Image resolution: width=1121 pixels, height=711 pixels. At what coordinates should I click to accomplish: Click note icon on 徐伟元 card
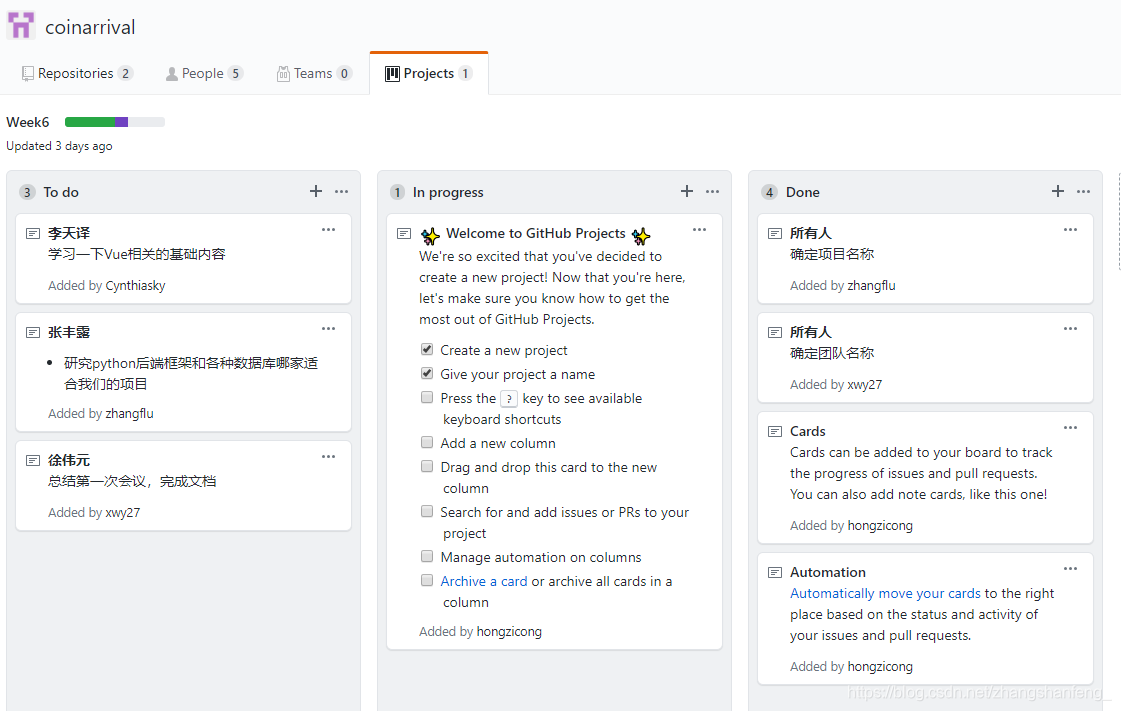(x=33, y=460)
